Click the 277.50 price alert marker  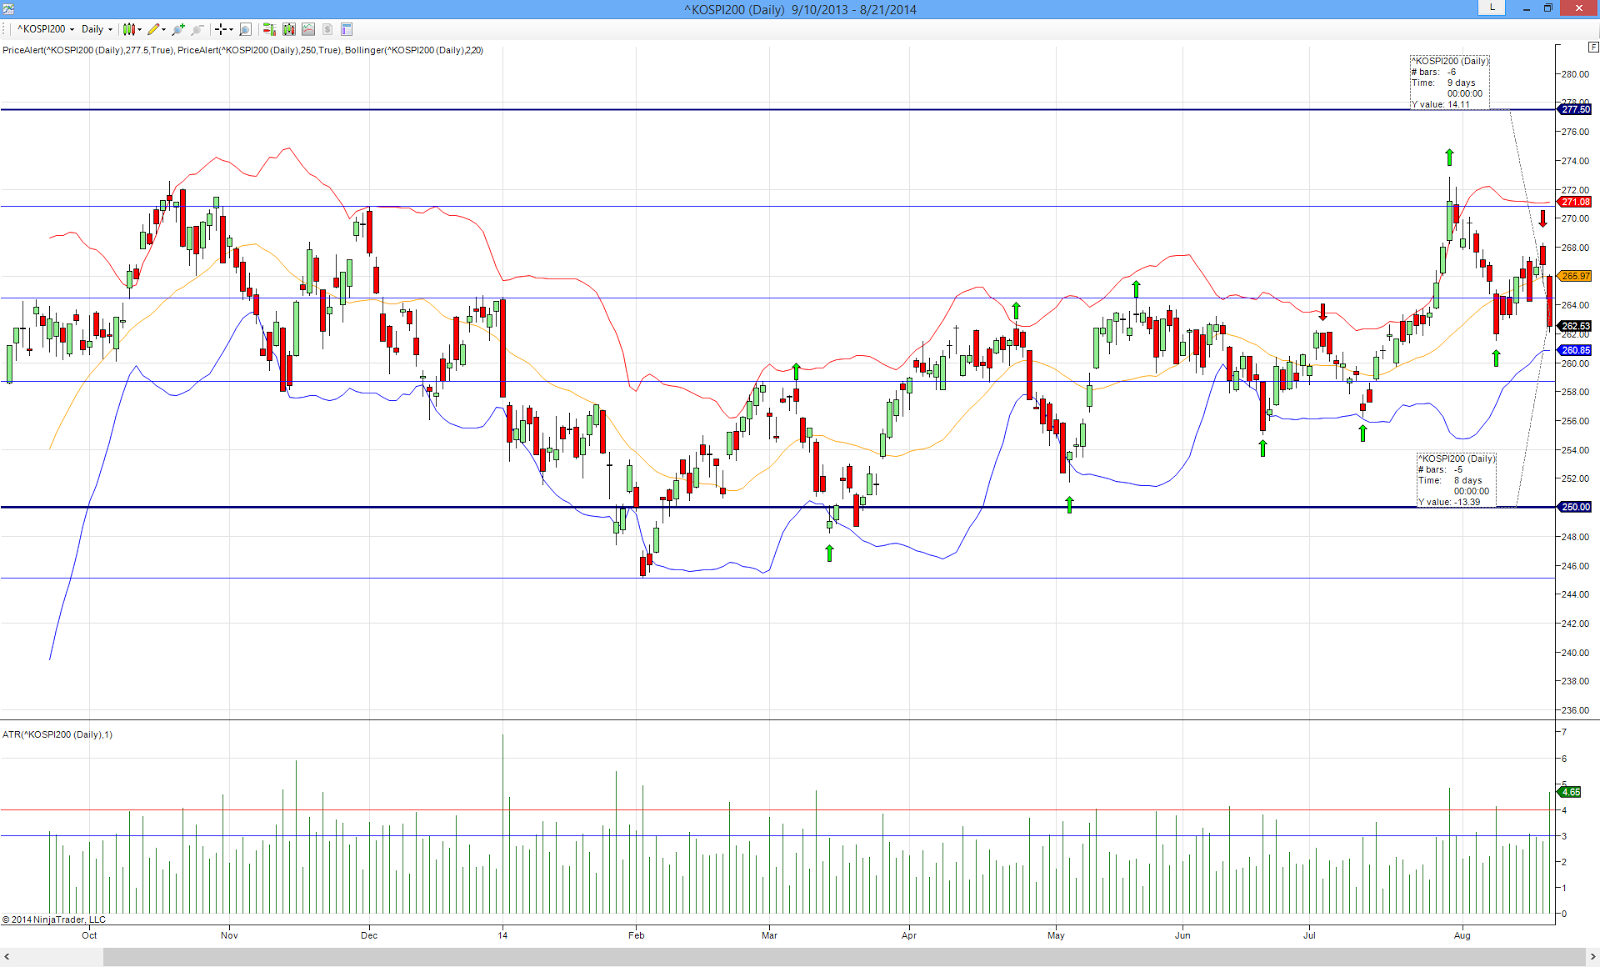(1576, 109)
